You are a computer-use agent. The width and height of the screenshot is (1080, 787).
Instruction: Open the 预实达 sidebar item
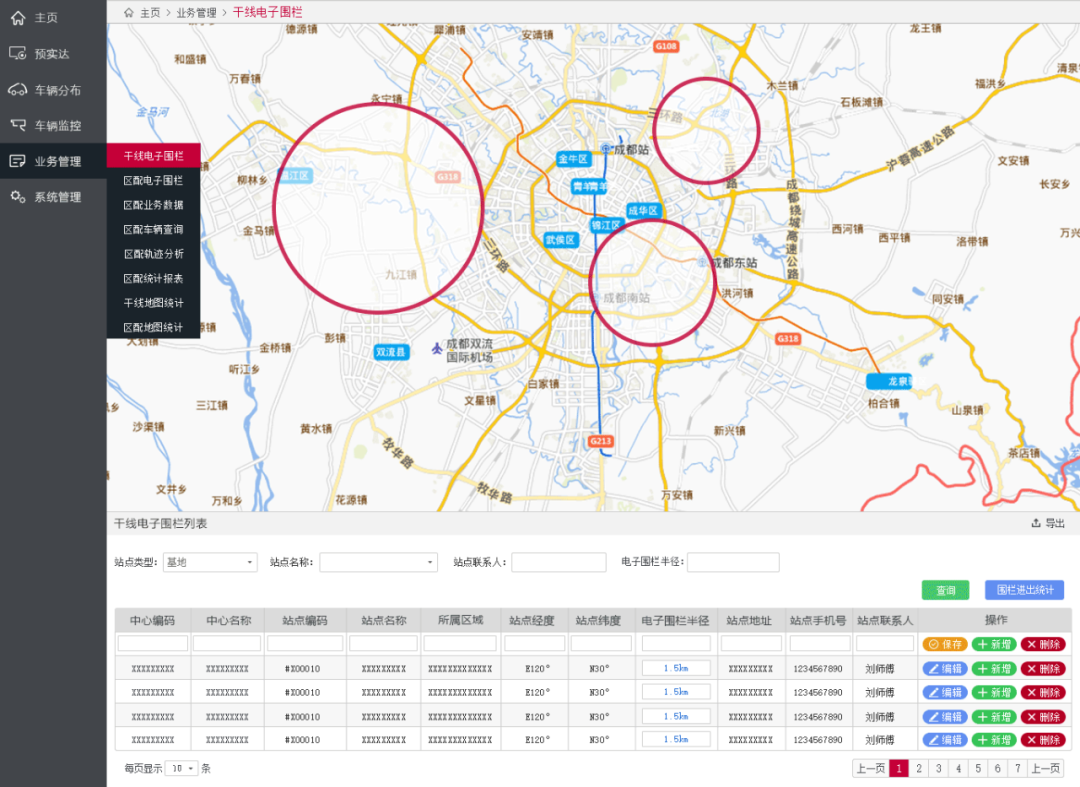(x=53, y=54)
